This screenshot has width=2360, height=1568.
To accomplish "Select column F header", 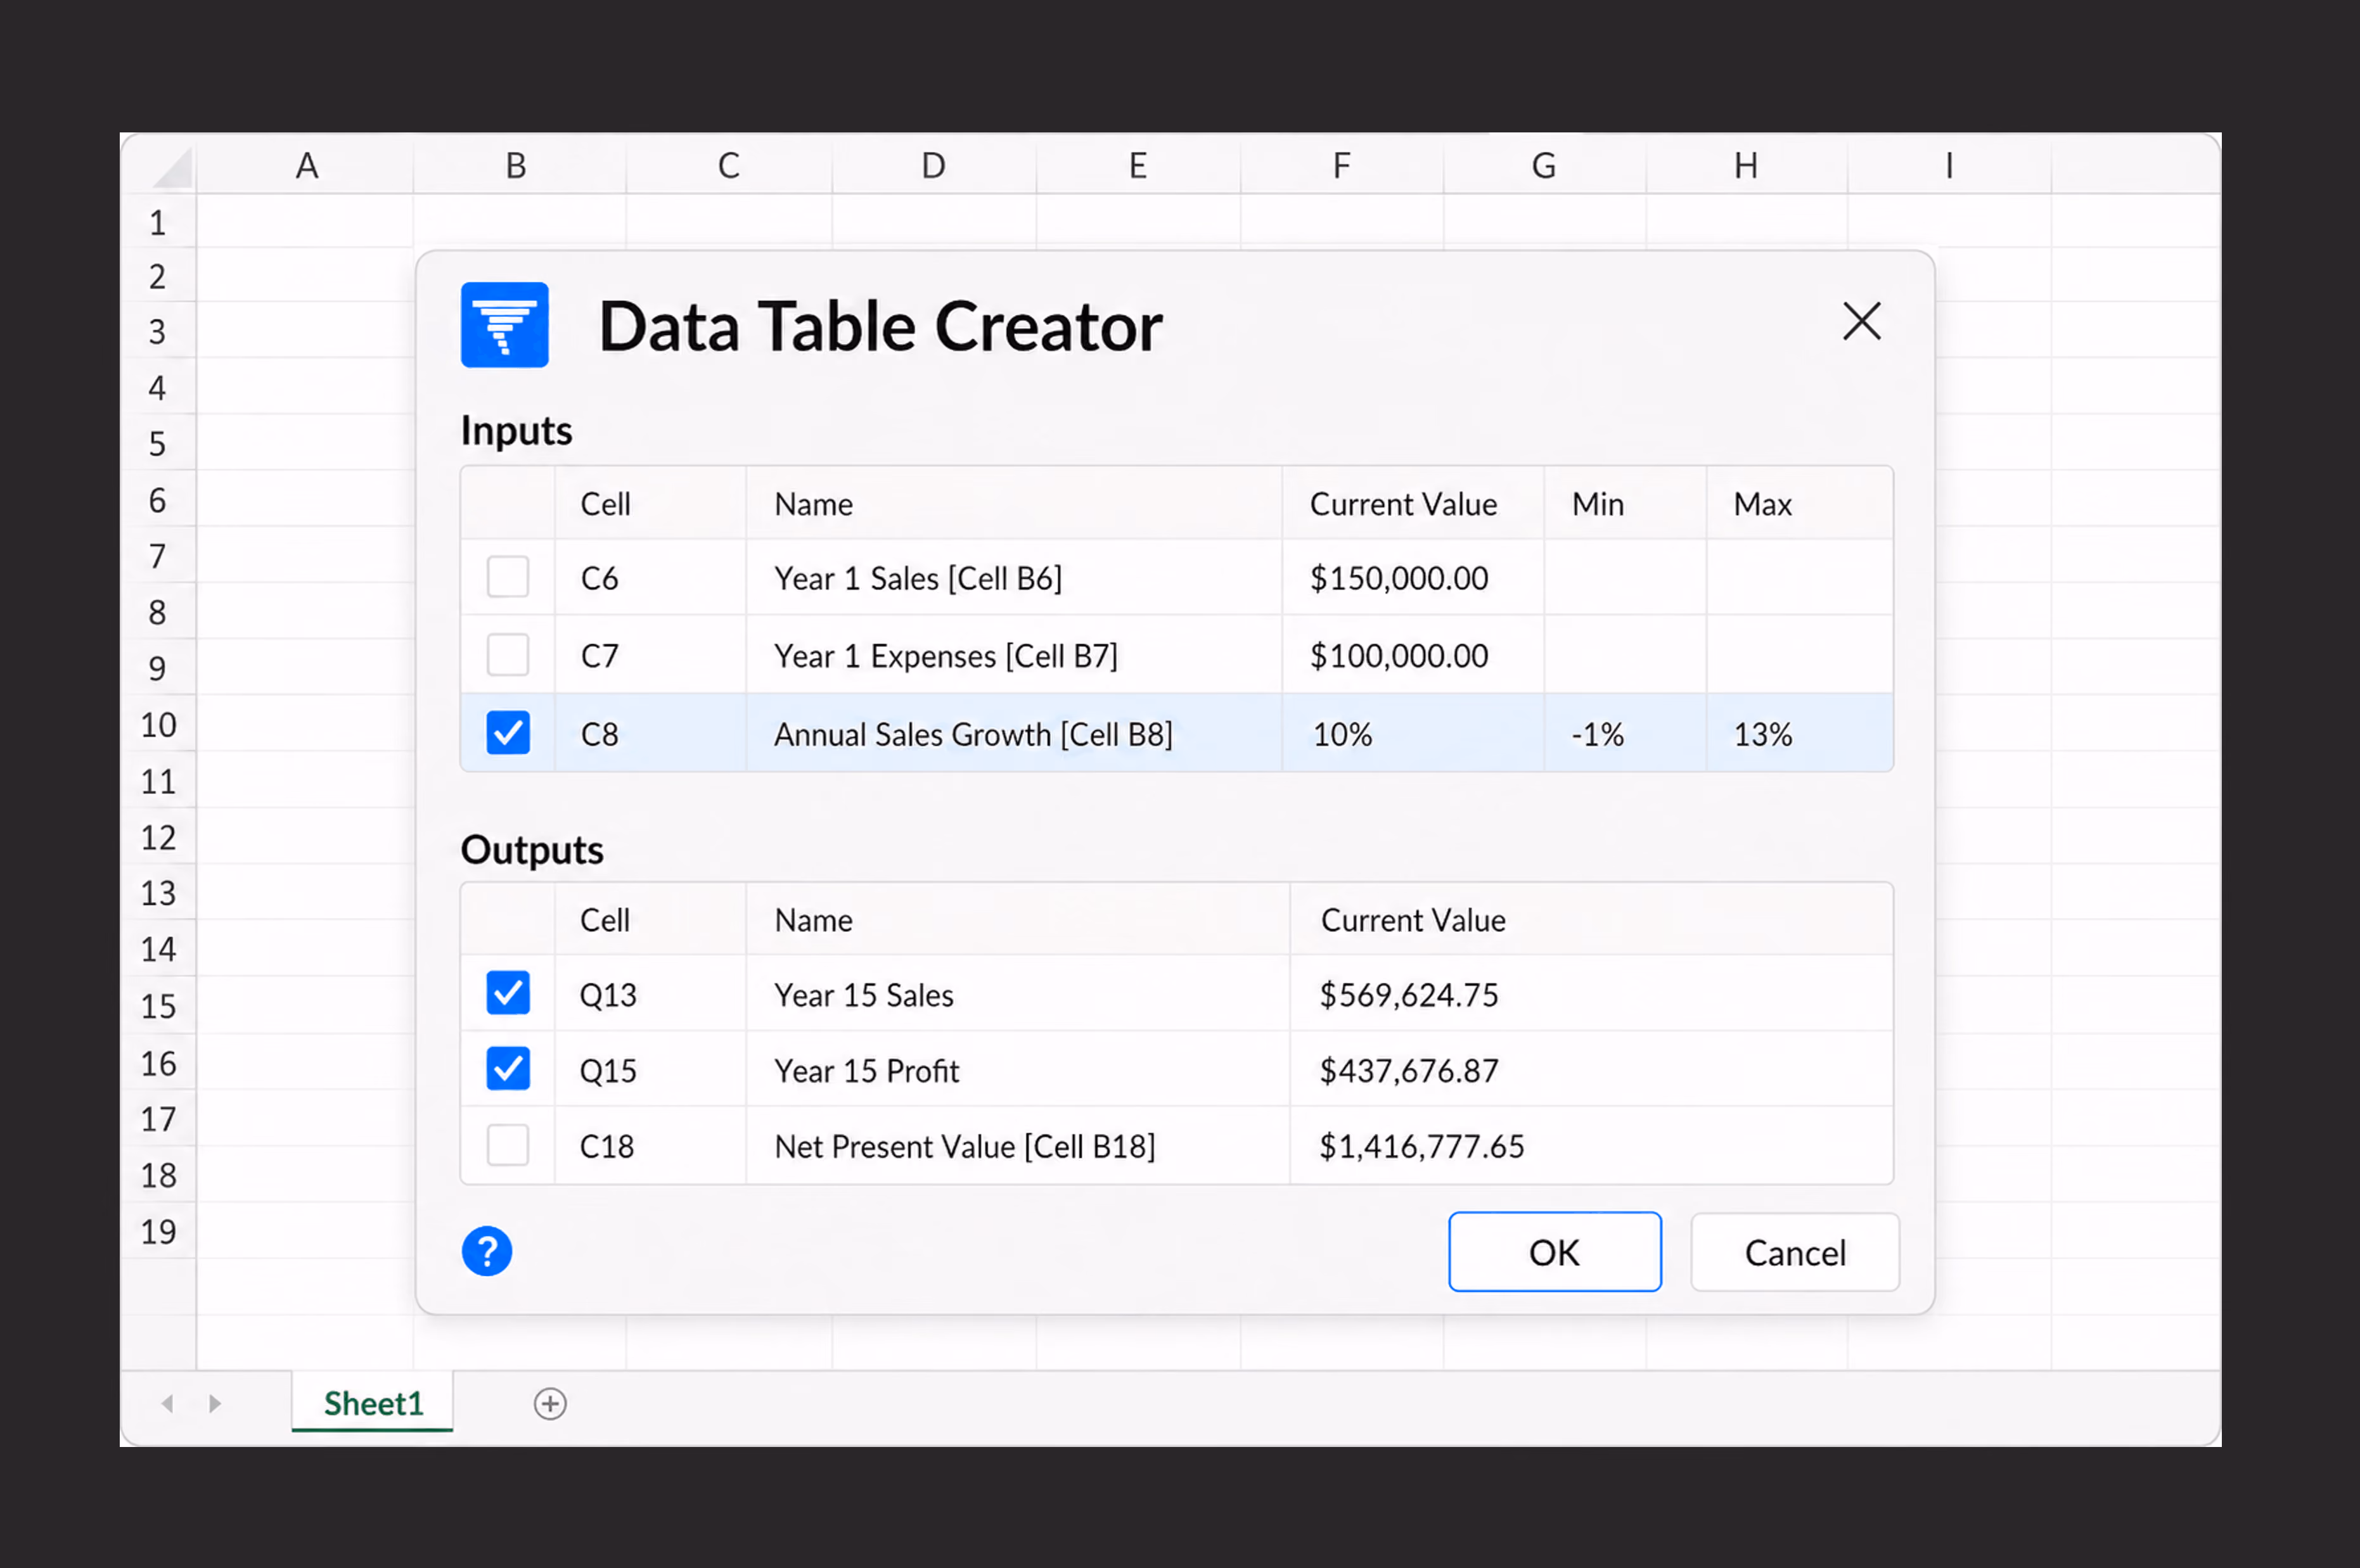I will coord(1341,165).
